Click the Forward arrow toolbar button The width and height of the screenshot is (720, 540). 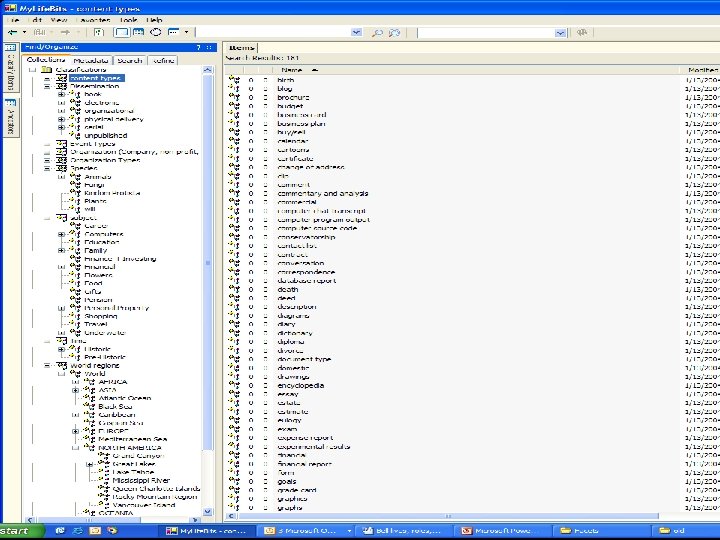pos(65,32)
